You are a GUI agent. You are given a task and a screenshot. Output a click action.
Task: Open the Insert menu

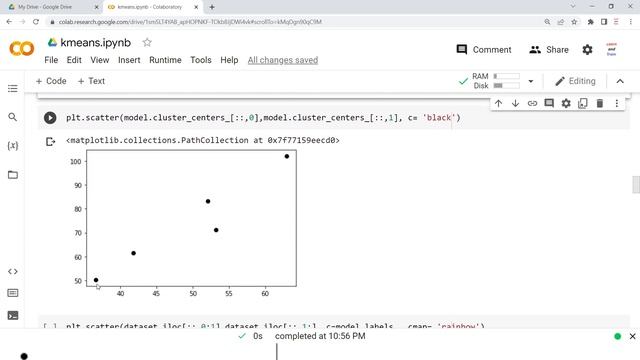click(129, 60)
